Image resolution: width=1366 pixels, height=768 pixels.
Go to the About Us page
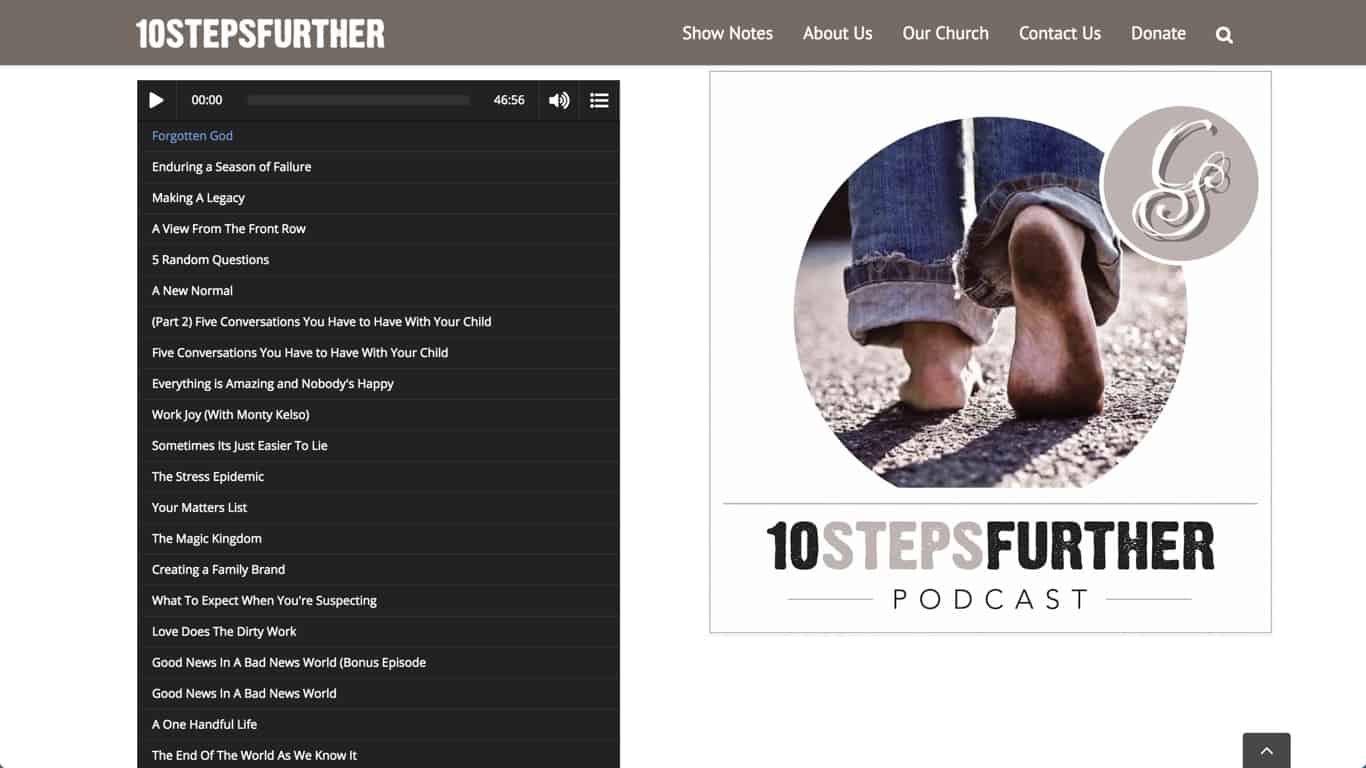[x=837, y=33]
